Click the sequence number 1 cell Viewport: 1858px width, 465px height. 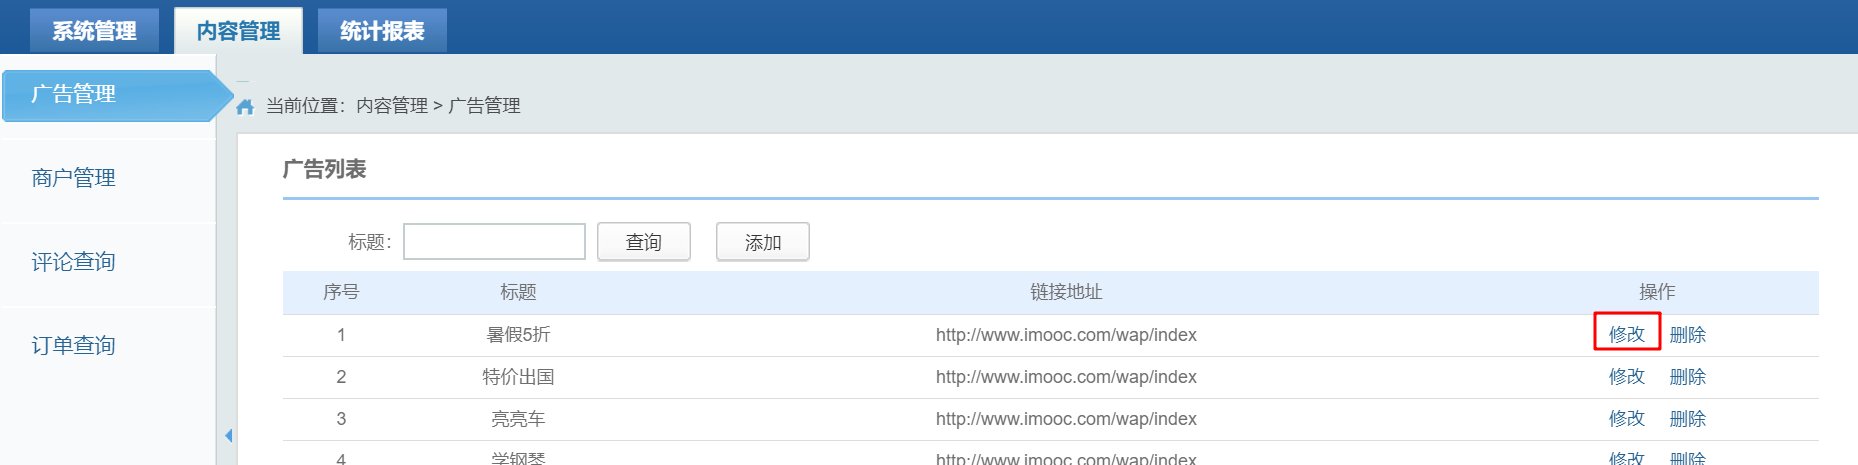pyautogui.click(x=341, y=335)
